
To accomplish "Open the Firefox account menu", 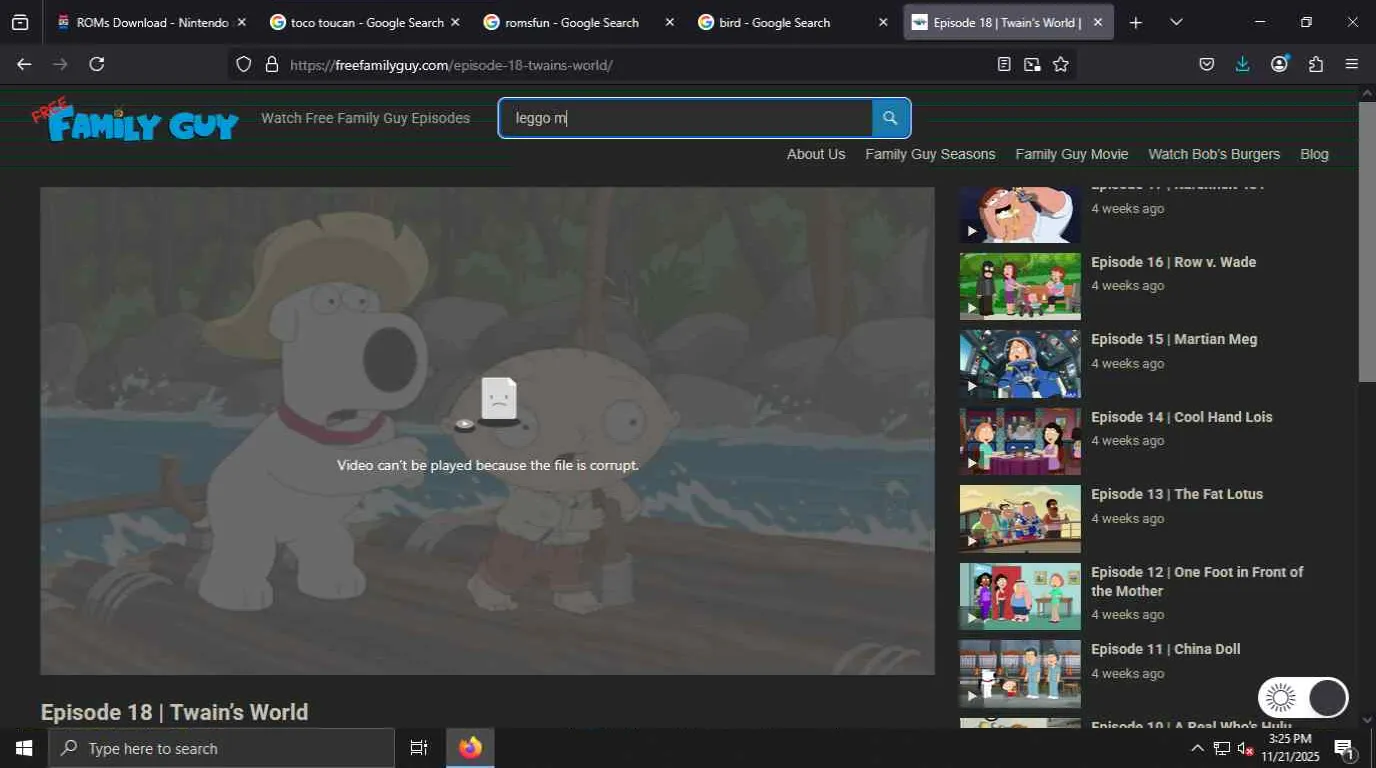I will [x=1279, y=64].
